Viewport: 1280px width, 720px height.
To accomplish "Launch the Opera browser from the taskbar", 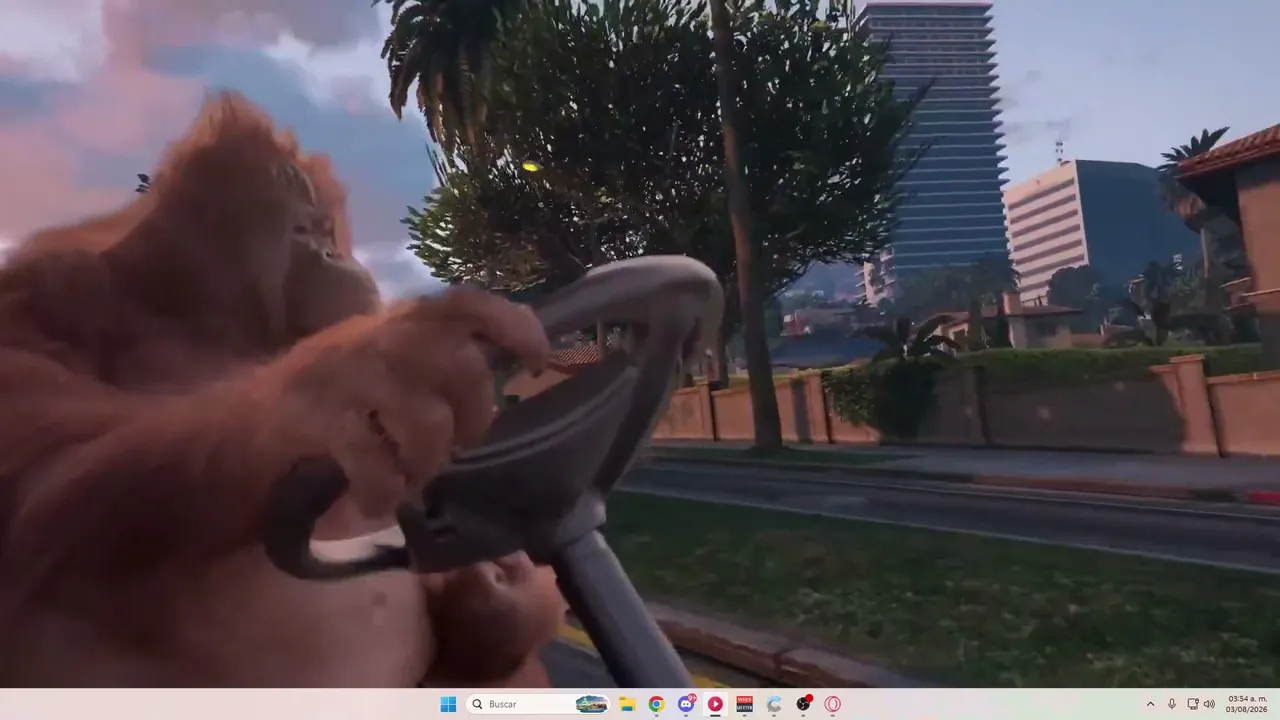I will click(x=832, y=704).
